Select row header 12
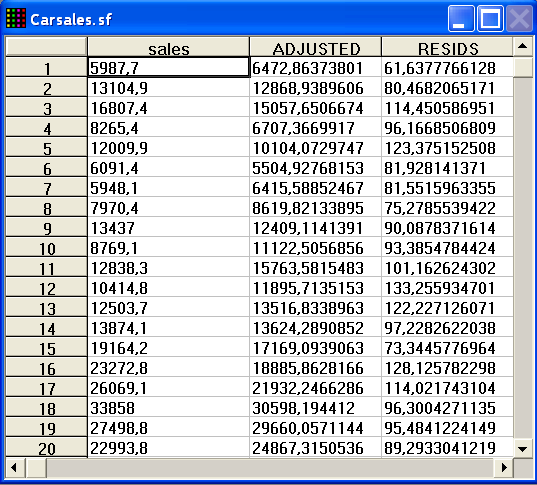This screenshot has width=537, height=485. pos(46,287)
